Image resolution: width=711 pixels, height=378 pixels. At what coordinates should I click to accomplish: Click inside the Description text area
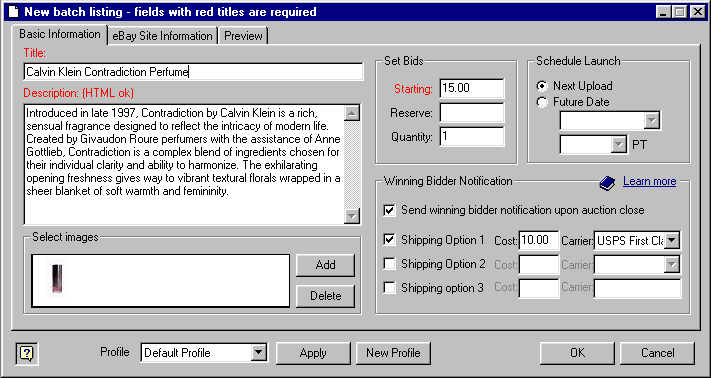pos(184,164)
